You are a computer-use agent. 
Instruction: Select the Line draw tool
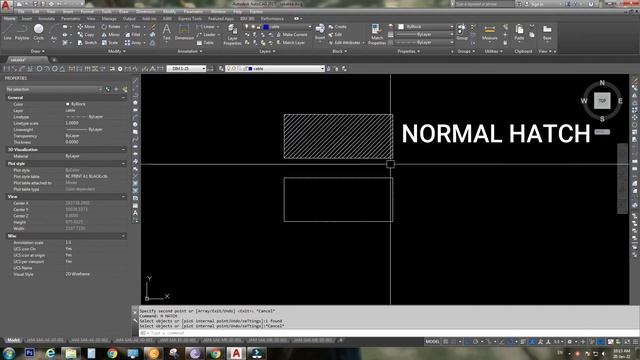(x=8, y=32)
